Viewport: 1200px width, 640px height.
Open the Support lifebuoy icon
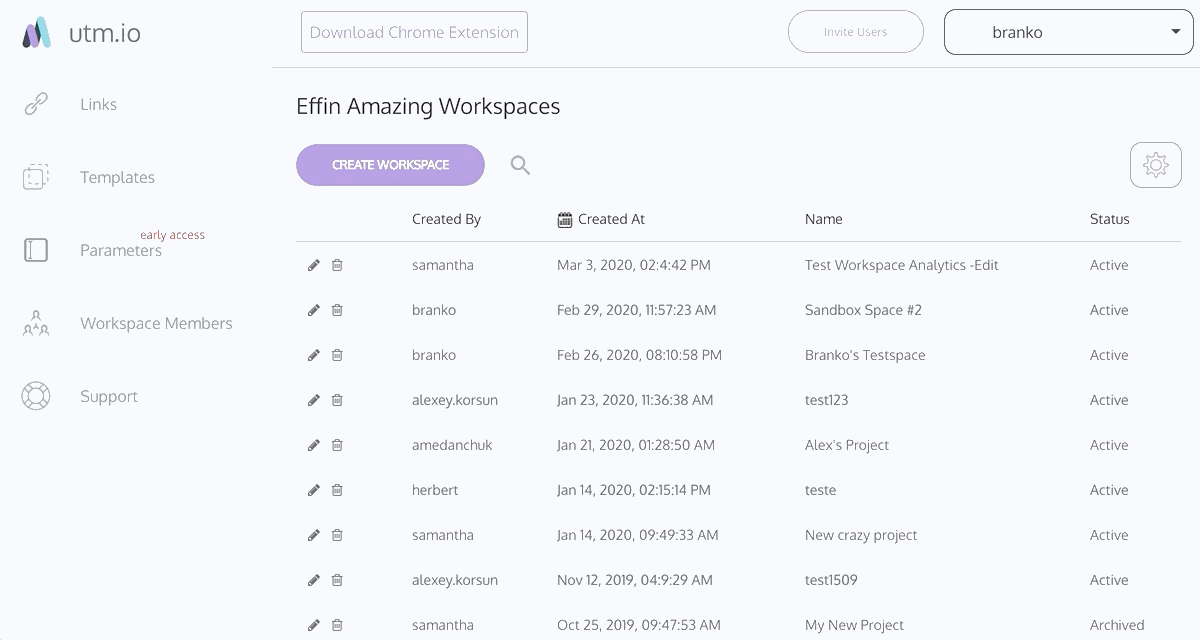[36, 396]
